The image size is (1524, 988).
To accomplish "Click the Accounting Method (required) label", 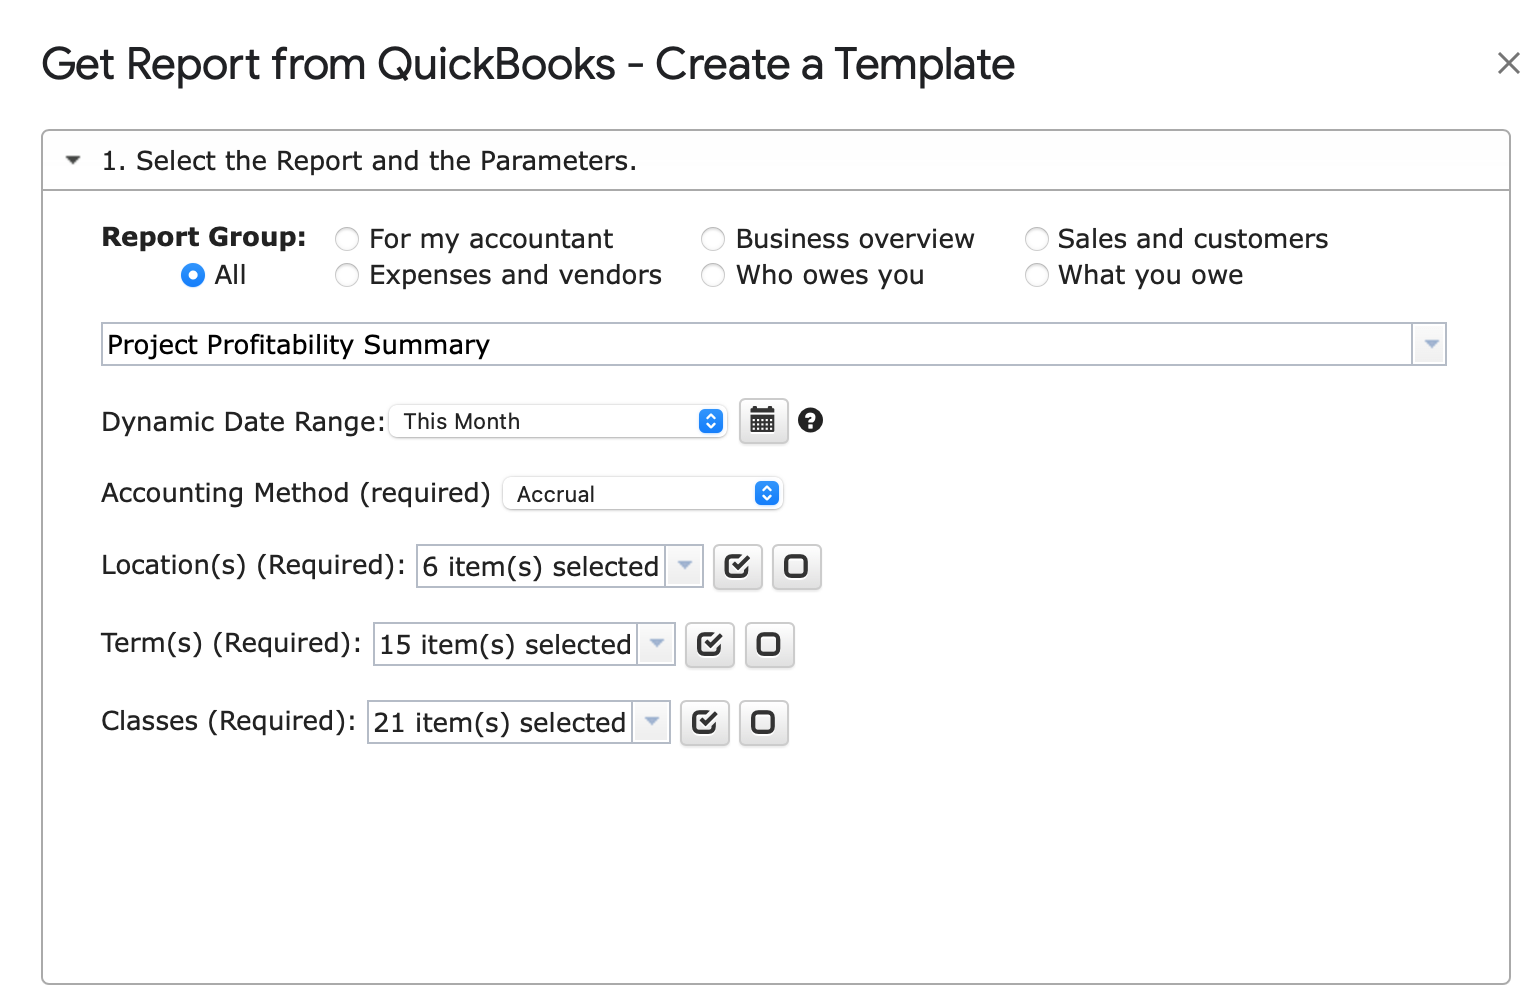I will click(x=296, y=493).
